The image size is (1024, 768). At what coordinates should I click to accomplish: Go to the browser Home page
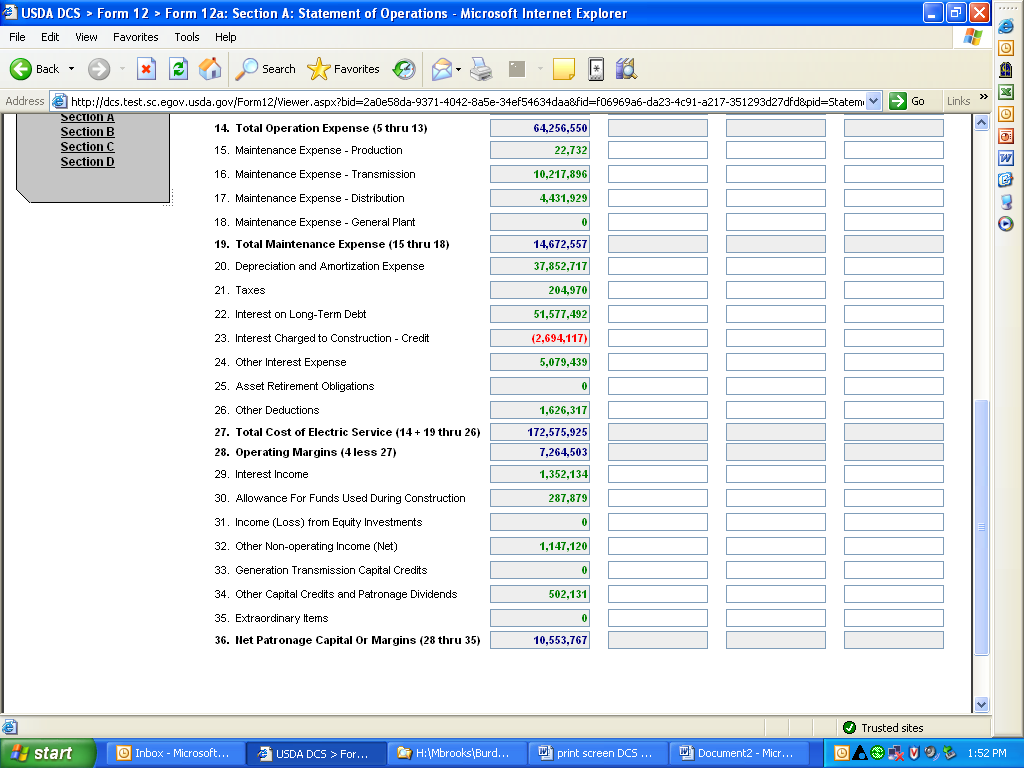pos(210,69)
